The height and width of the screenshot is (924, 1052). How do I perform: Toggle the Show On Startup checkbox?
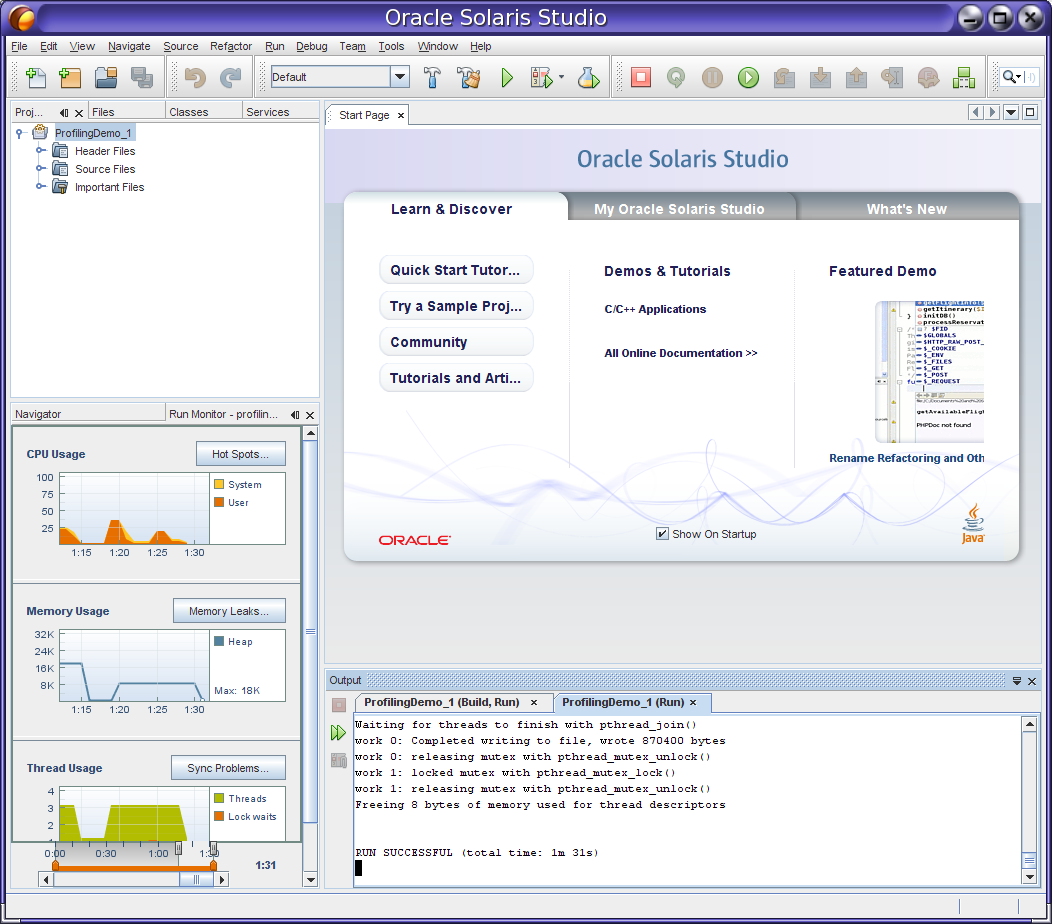pos(662,534)
